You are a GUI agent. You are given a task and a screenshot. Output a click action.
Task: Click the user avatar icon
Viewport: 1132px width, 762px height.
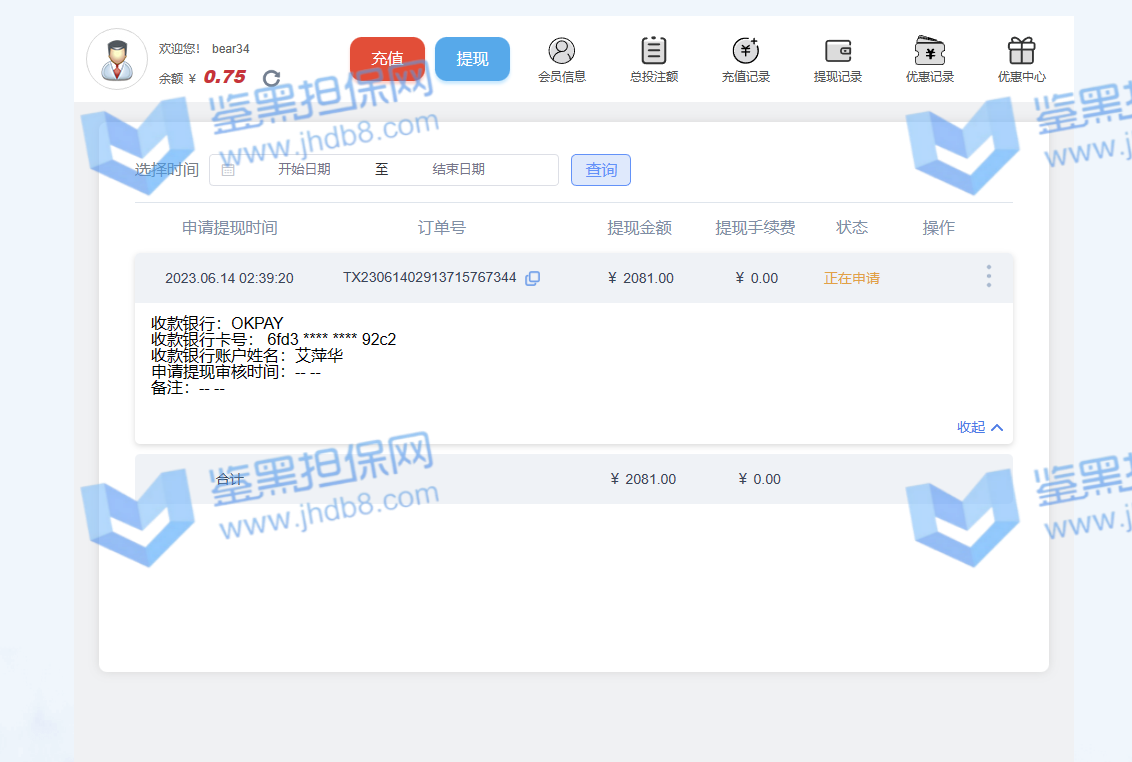[117, 59]
